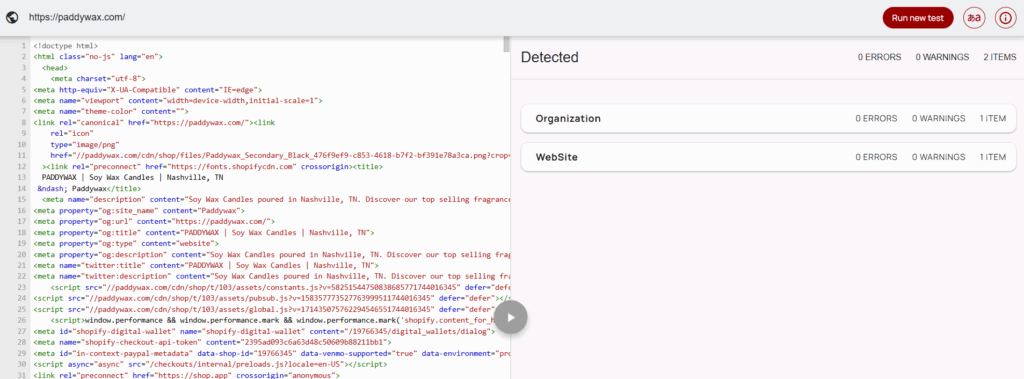The image size is (1024, 379).
Task: Click the viewport meta tag line
Action: 178,100
